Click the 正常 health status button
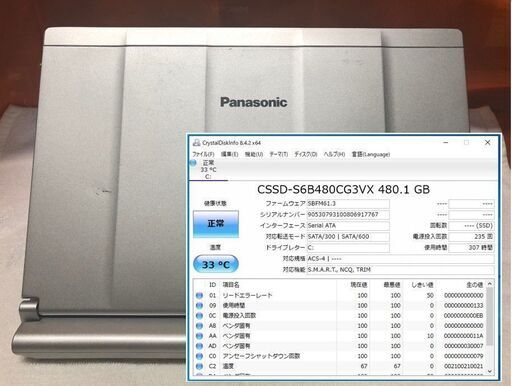The width and height of the screenshot is (512, 386). tap(216, 224)
